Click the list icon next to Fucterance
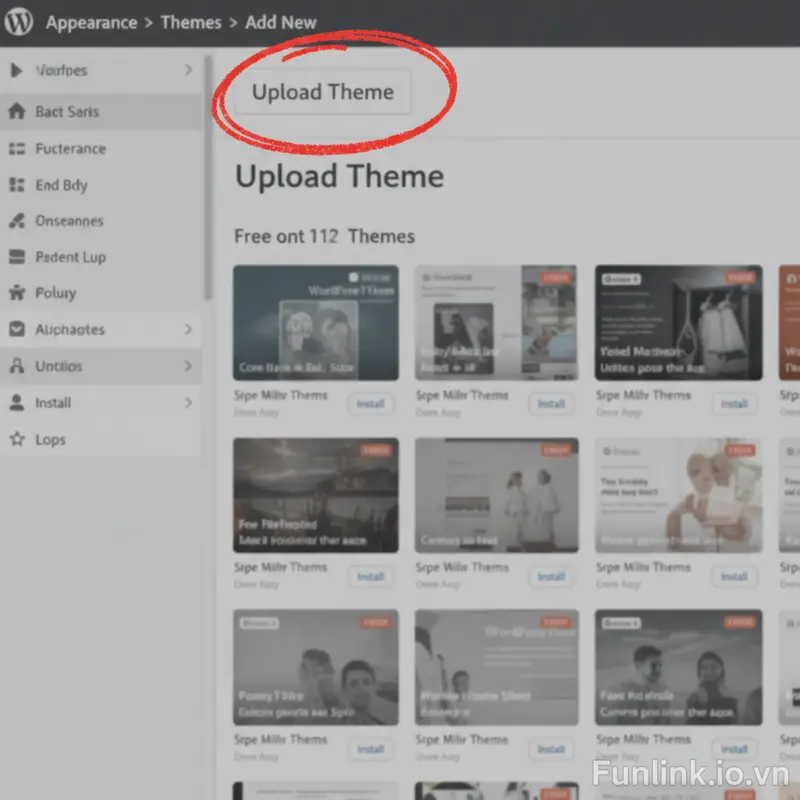800x800 pixels. coord(15,148)
